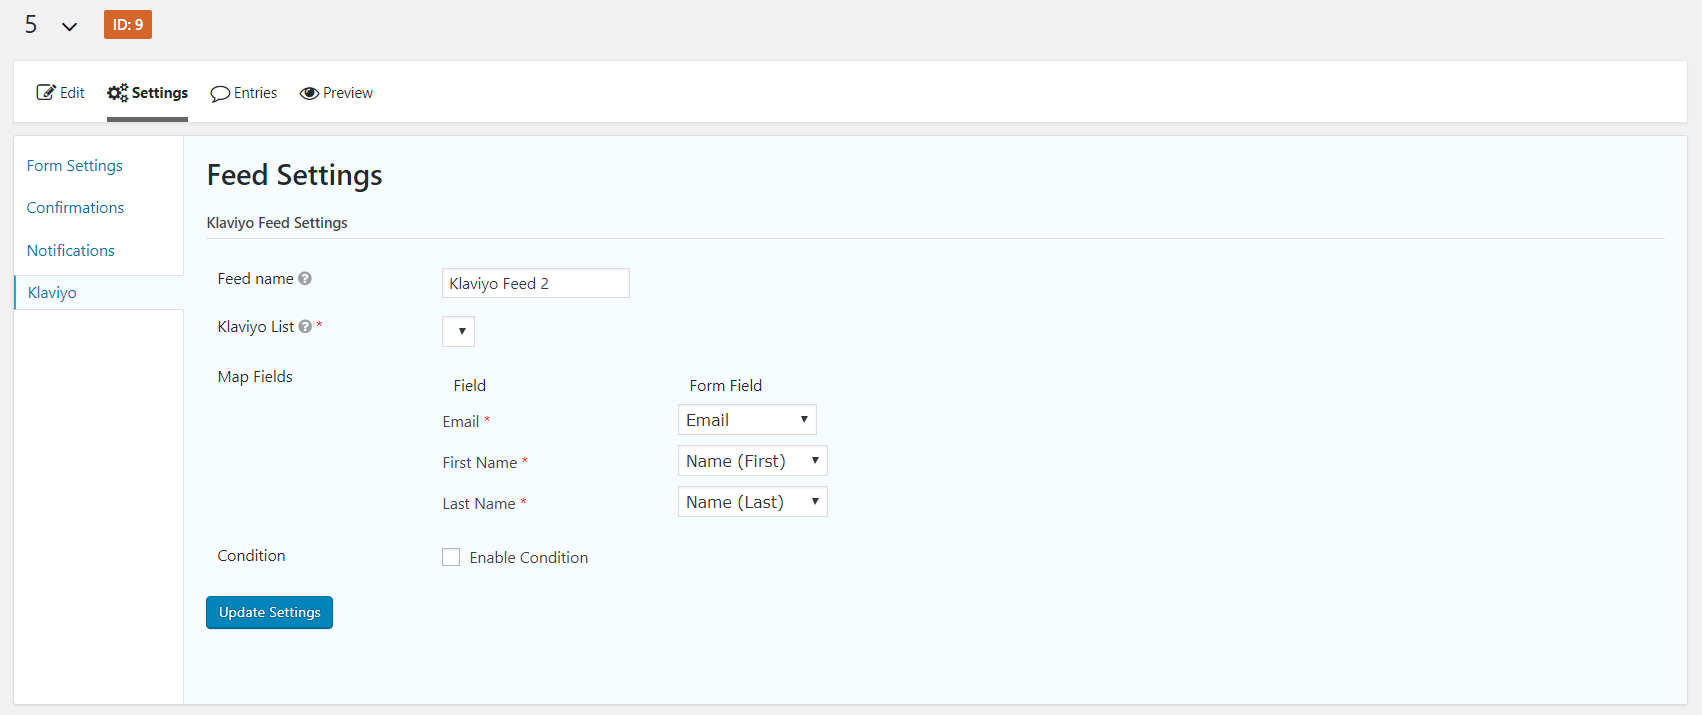Switch to the Settings tab
Screen dimensions: 1702x715
click(x=148, y=93)
